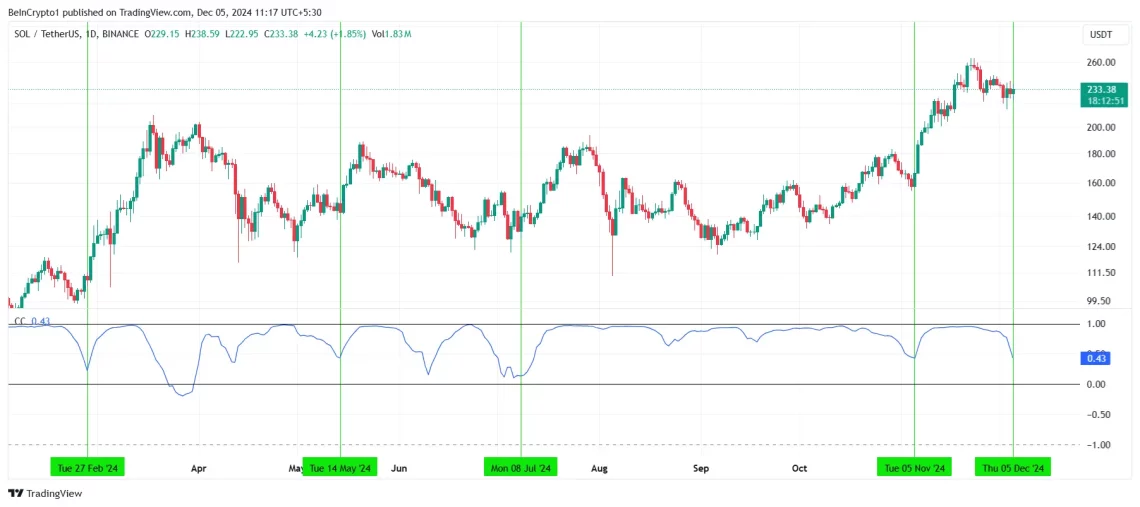Viewport: 1140px width, 507px height.
Task: Click the BeInCrypto1 published on TradingView caption
Action: pos(164,12)
